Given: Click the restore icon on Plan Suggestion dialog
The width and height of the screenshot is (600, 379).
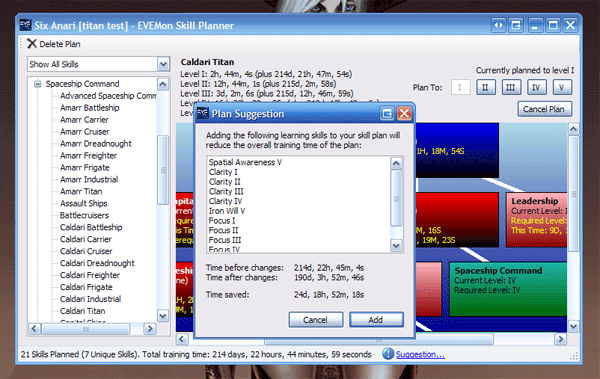Looking at the screenshot, I should [x=387, y=113].
